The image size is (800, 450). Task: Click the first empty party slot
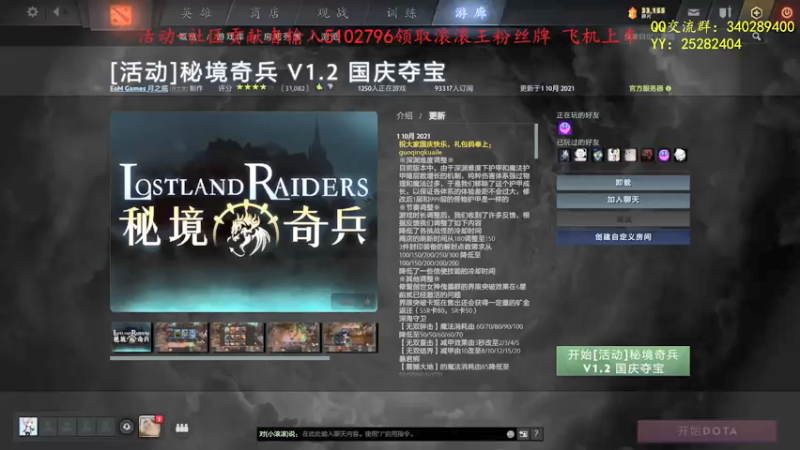coord(48,427)
